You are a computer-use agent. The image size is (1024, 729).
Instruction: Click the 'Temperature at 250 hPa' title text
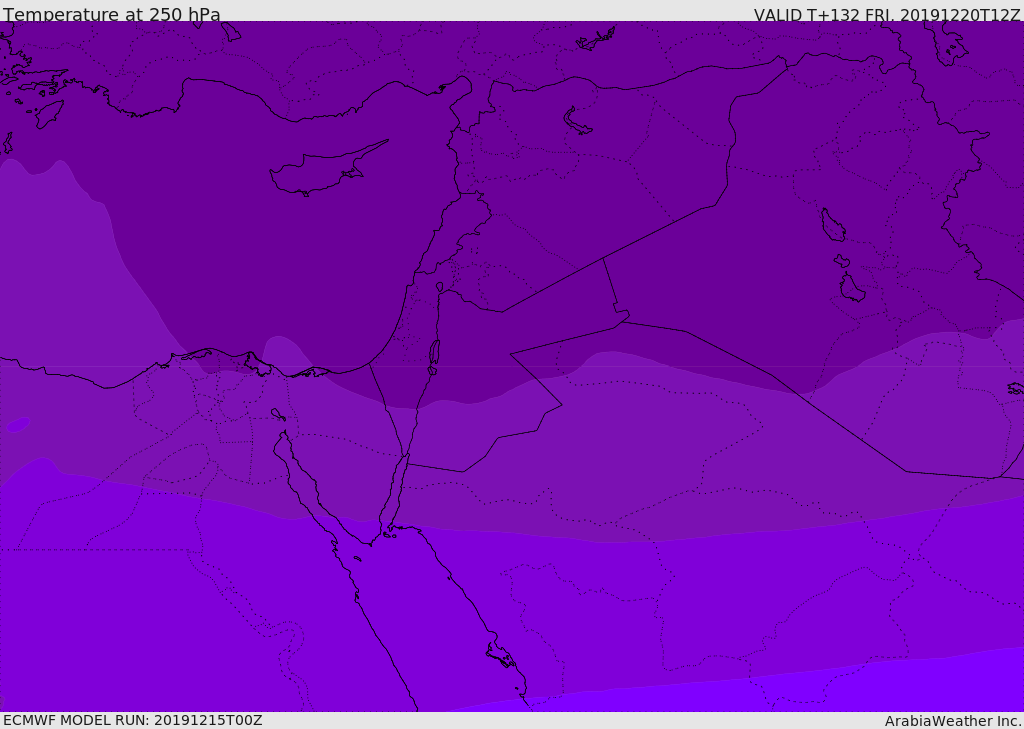112,14
